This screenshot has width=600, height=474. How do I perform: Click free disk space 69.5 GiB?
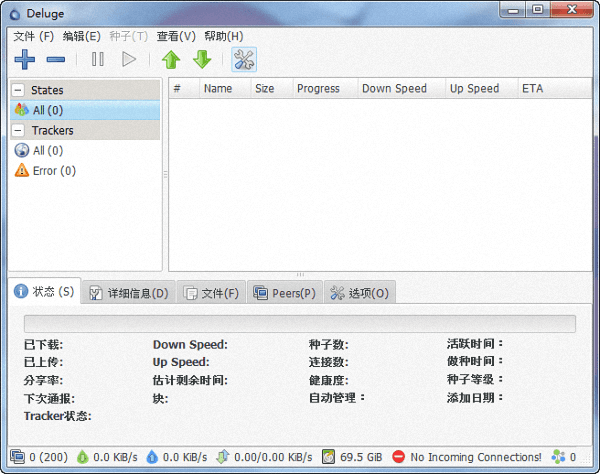(361, 457)
